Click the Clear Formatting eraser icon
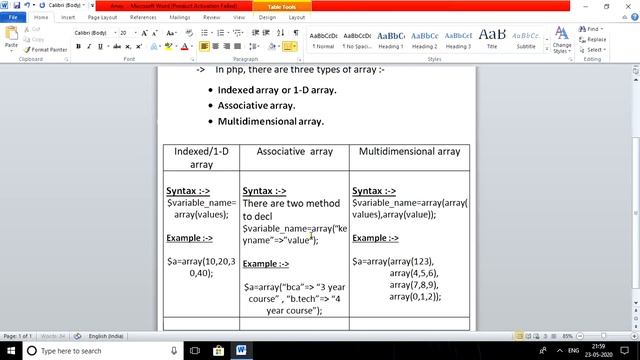The height and width of the screenshot is (360, 640). click(189, 33)
